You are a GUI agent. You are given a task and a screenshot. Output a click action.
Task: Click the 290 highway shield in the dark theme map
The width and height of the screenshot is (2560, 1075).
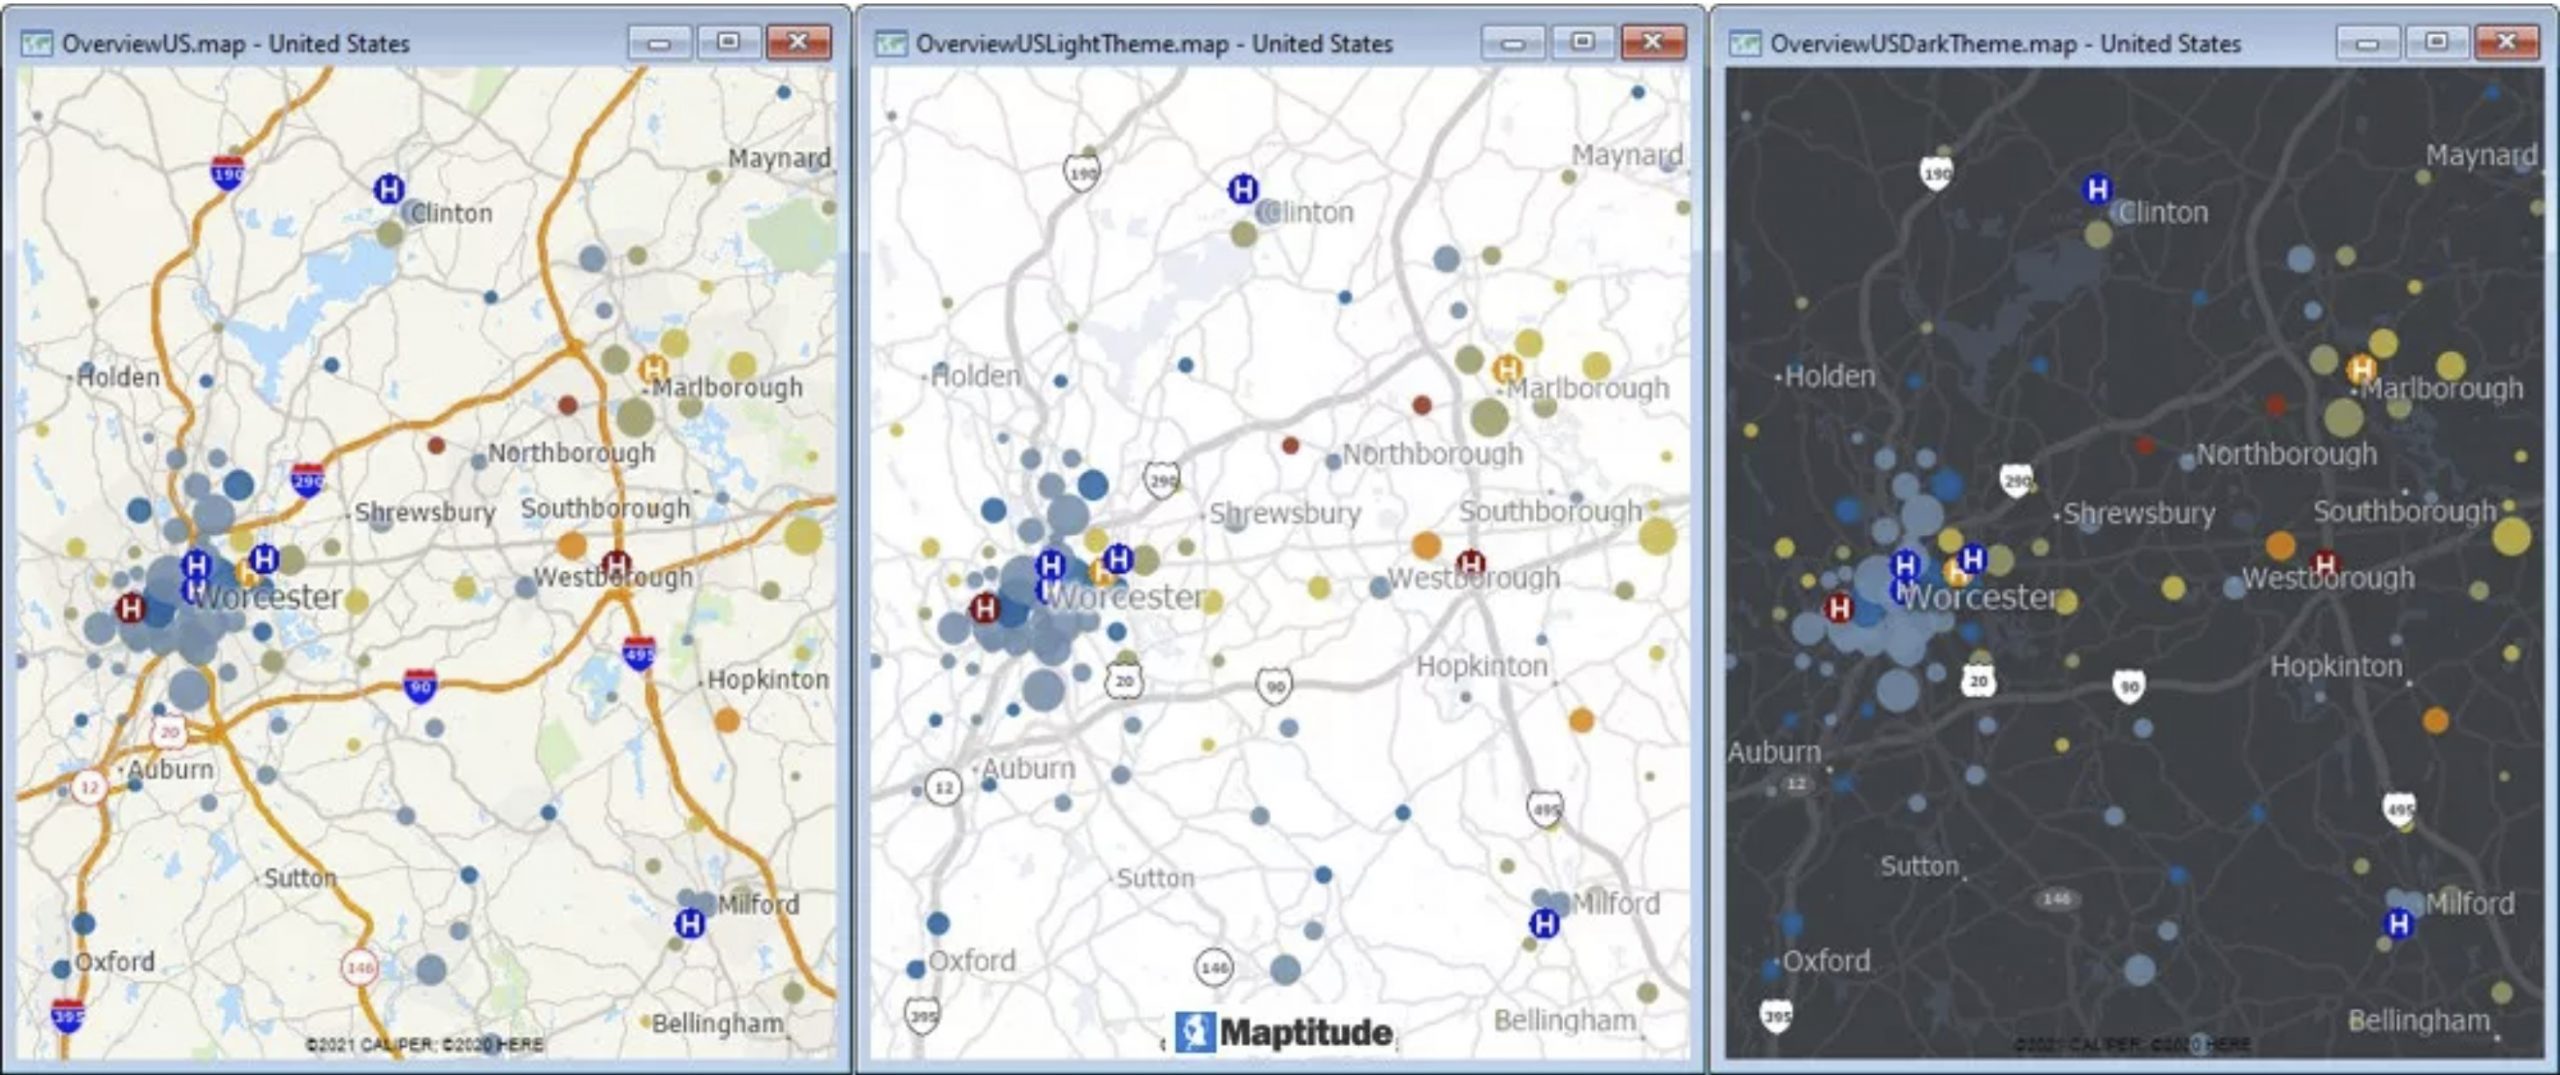pyautogui.click(x=2017, y=481)
